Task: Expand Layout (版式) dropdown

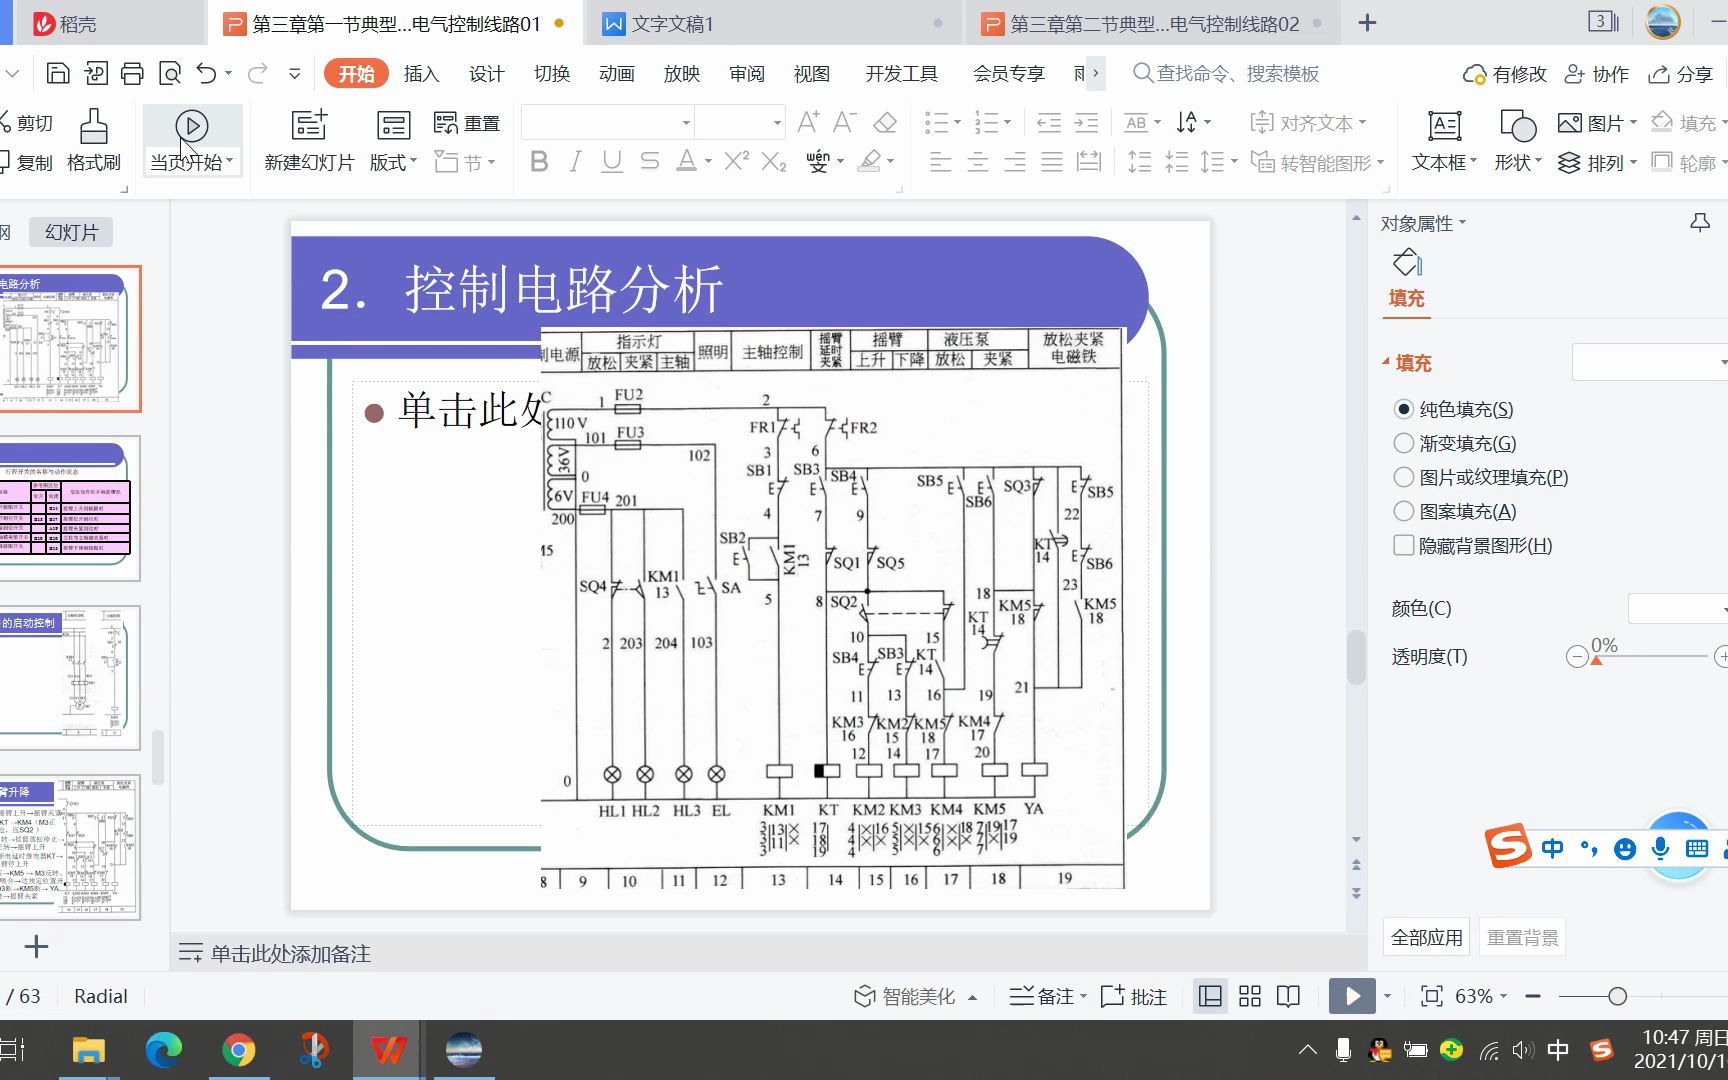Action: [393, 161]
